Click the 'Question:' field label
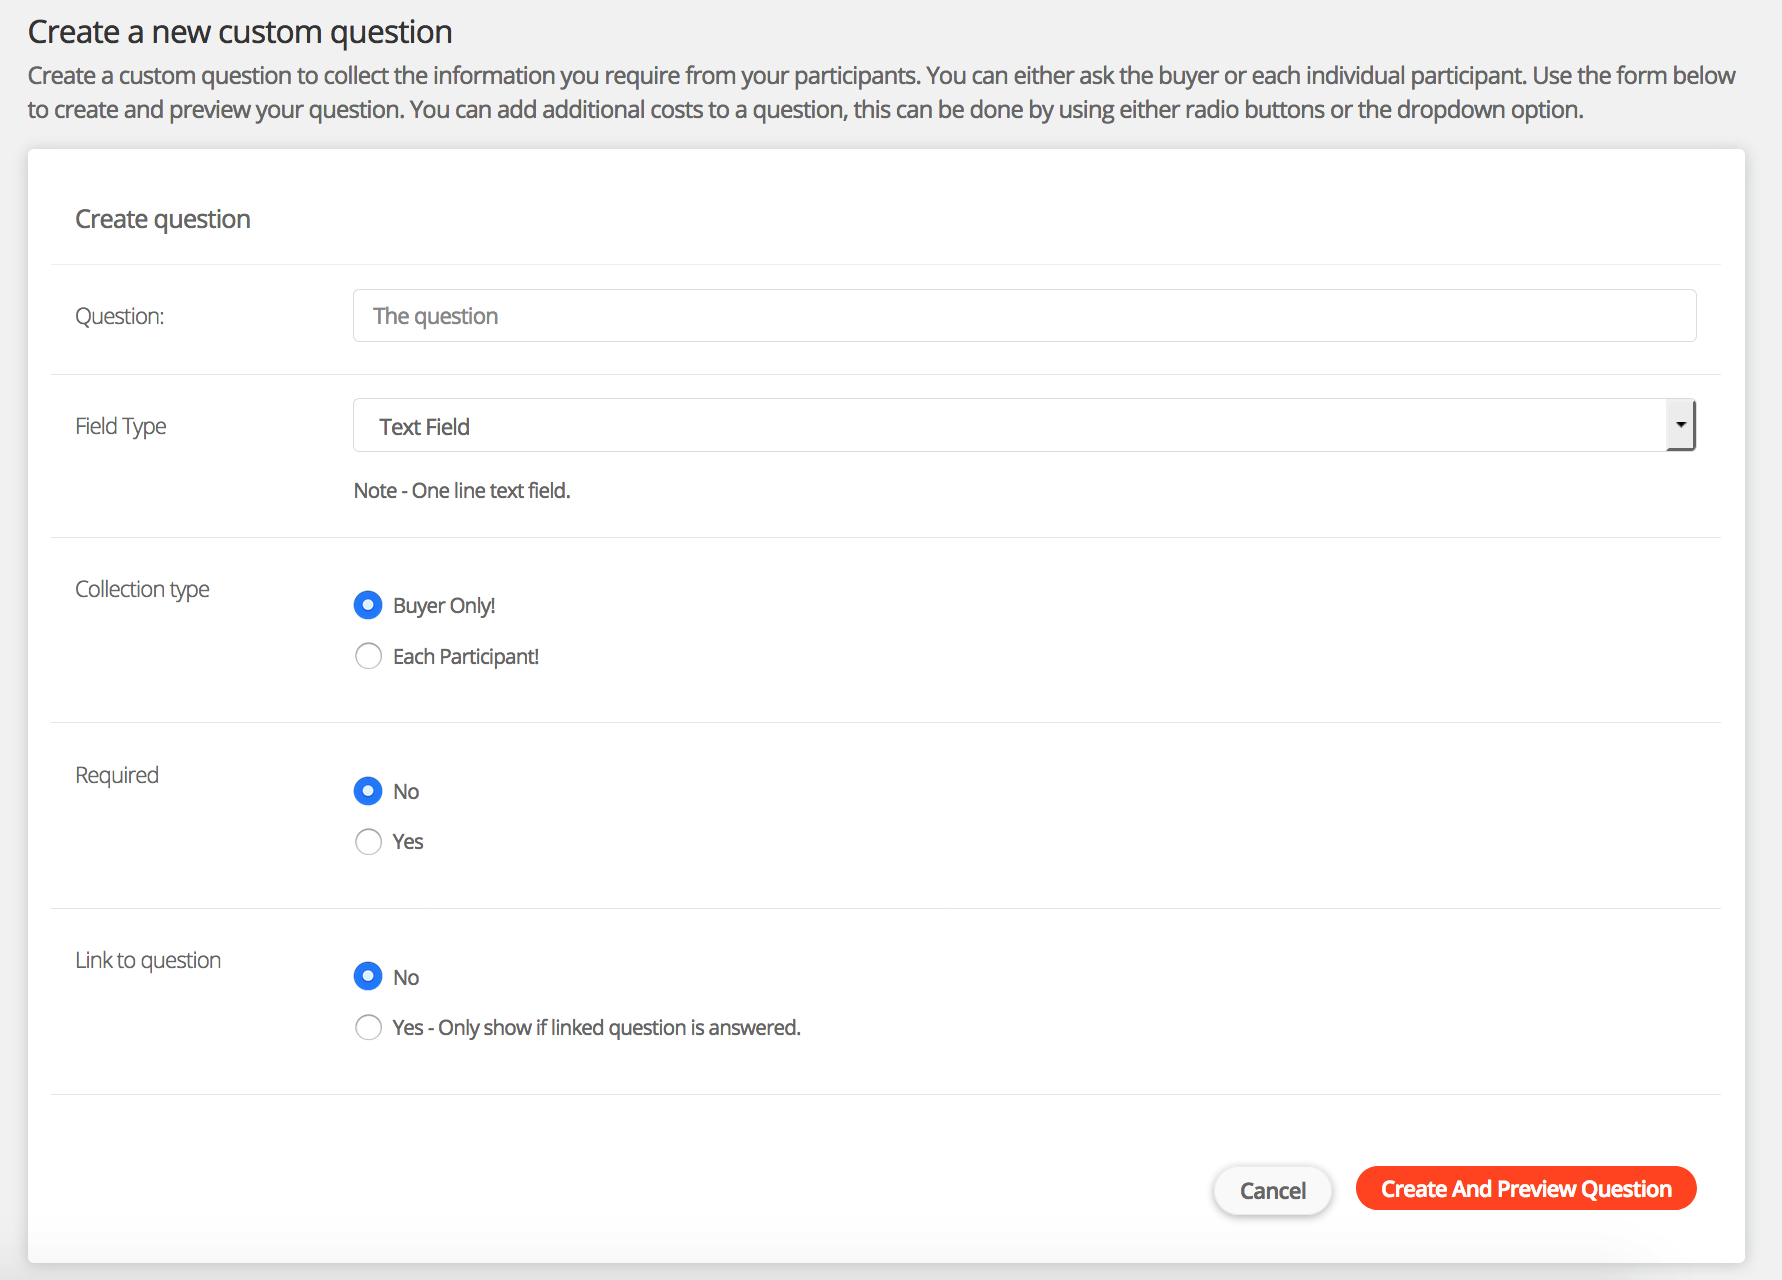The image size is (1782, 1280). click(120, 316)
